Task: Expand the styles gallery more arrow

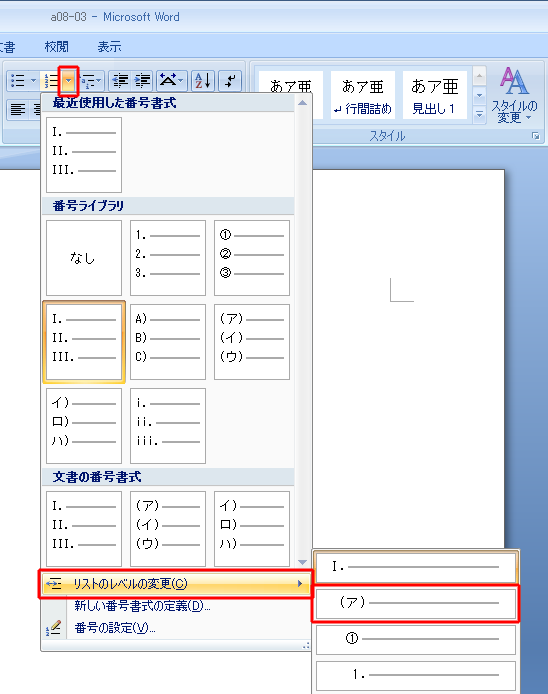Action: coord(479,114)
